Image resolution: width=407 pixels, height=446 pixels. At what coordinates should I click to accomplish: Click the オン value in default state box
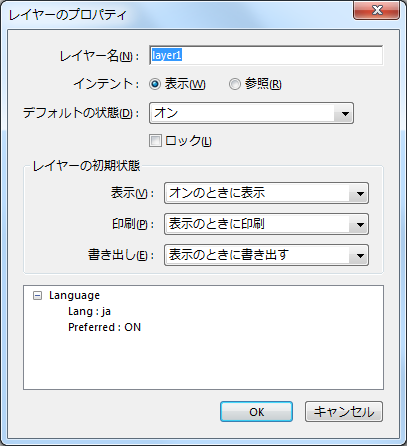(166, 113)
